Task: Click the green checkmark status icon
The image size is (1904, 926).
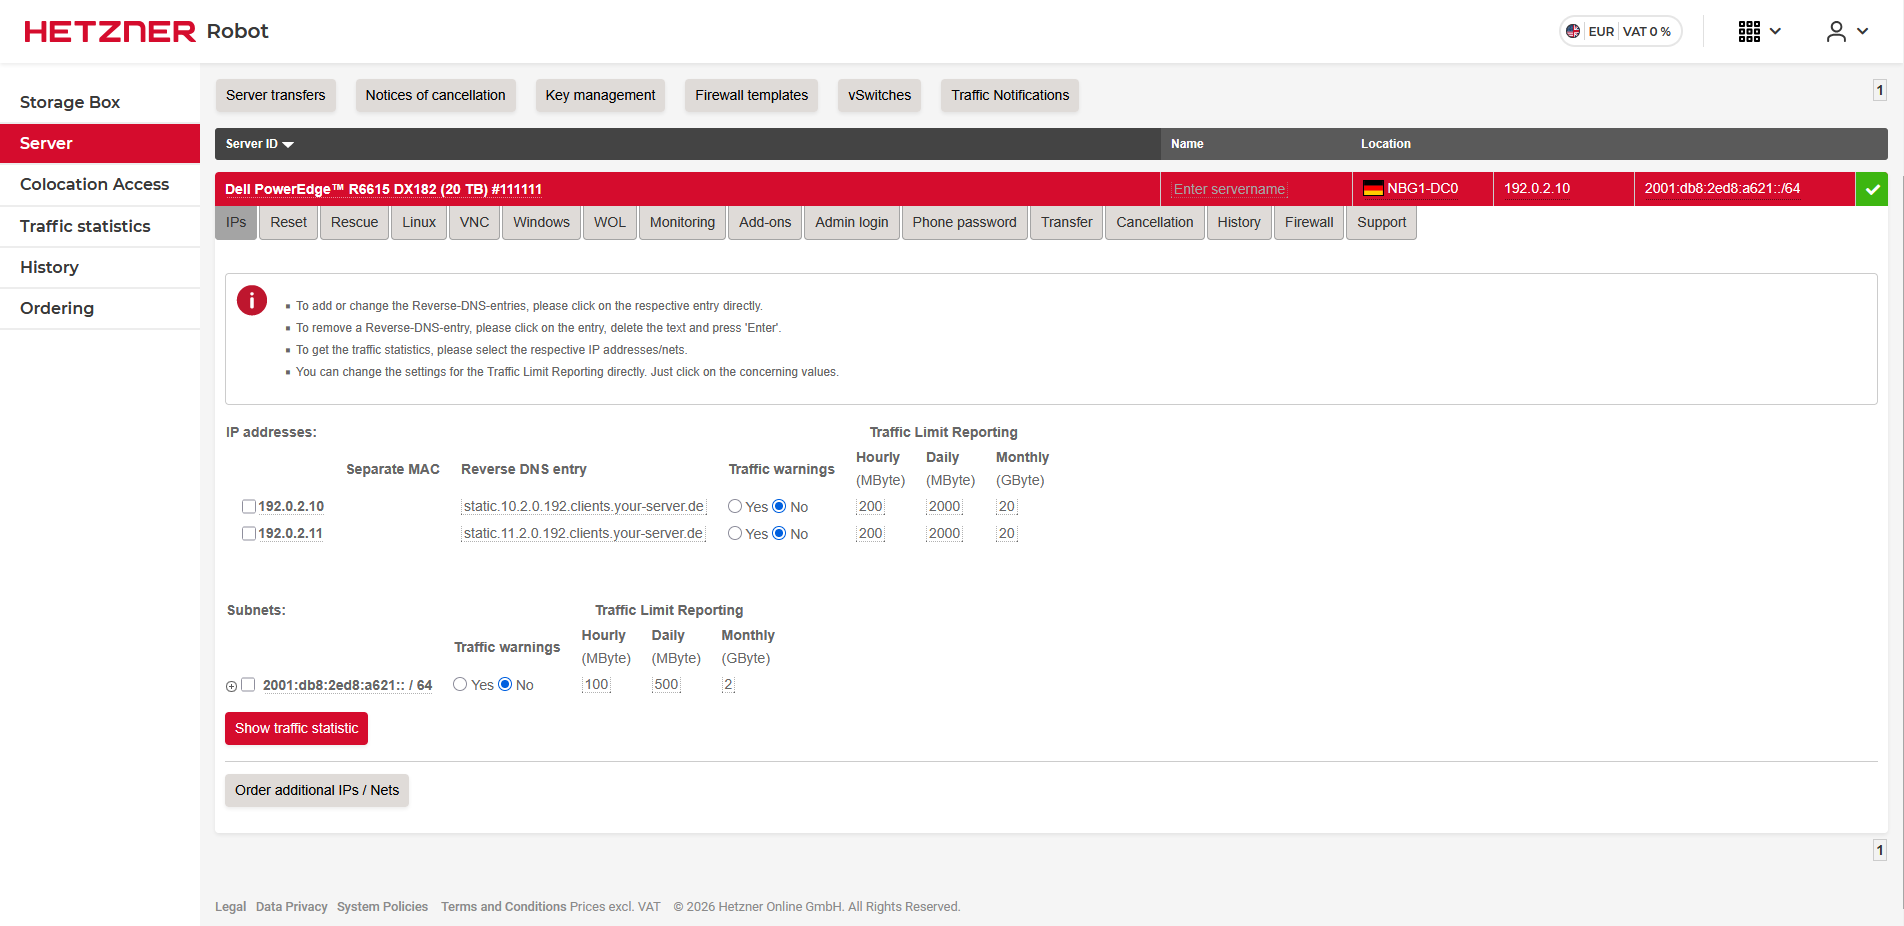Action: pos(1871,189)
